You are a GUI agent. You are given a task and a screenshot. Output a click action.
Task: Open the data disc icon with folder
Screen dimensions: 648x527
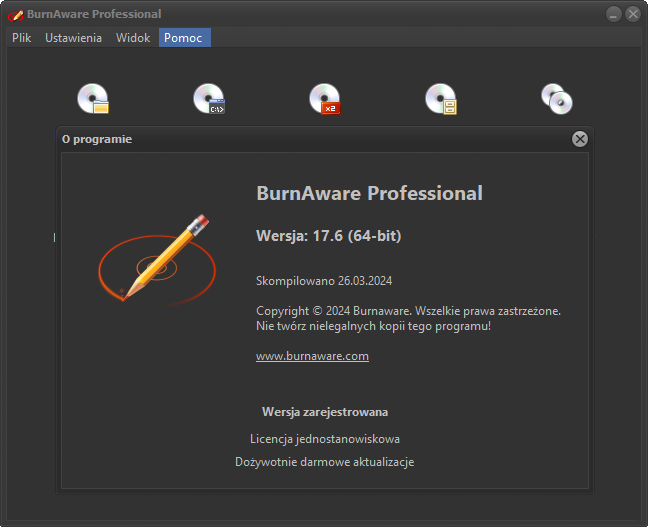[93, 98]
